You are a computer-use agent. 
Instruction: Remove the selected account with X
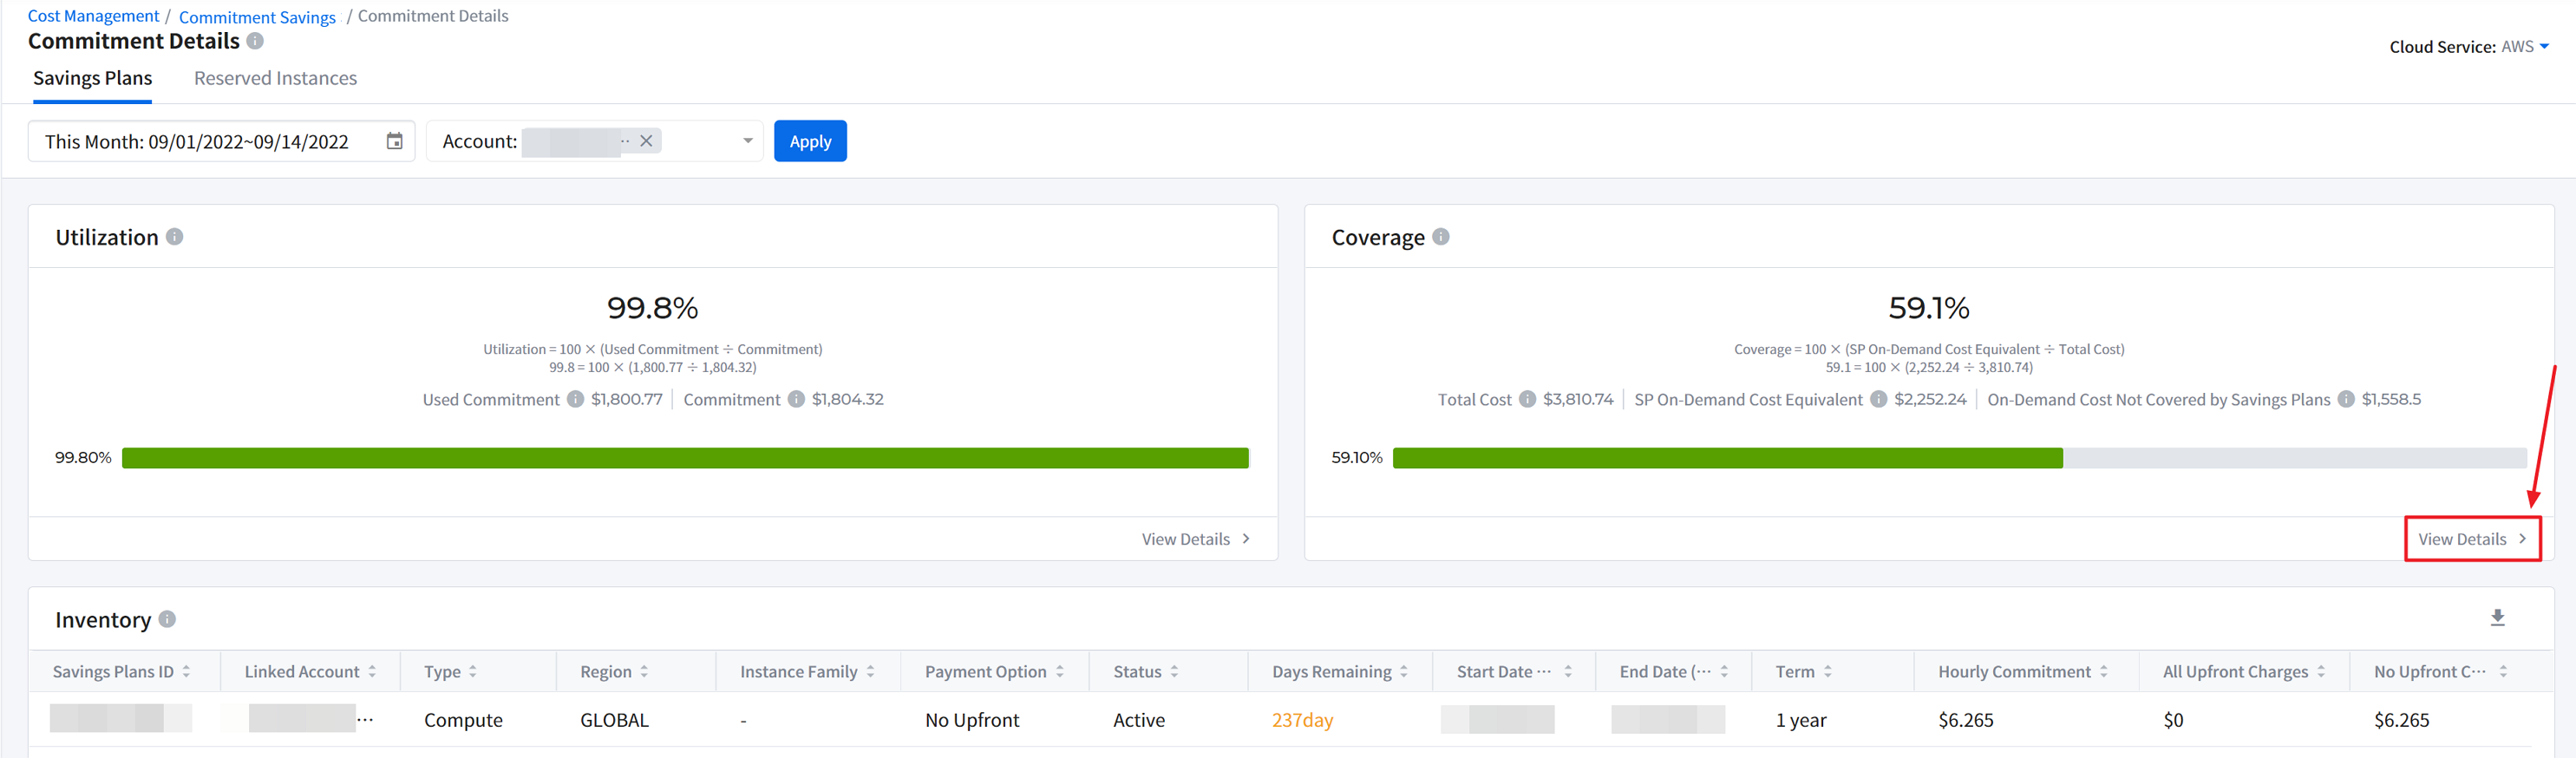click(646, 141)
